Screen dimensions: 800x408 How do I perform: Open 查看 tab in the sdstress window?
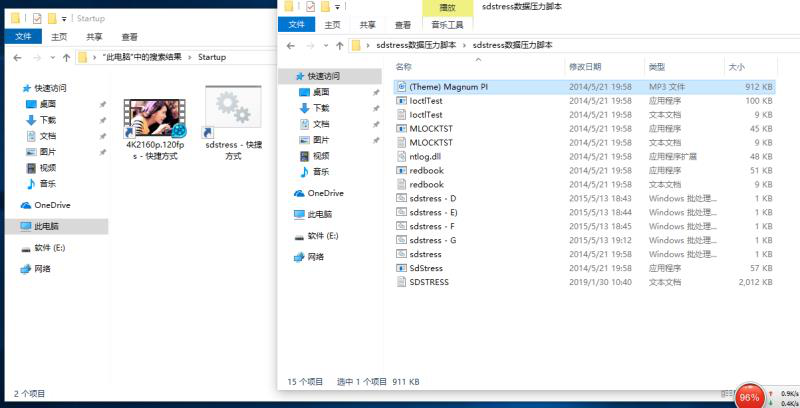click(403, 24)
